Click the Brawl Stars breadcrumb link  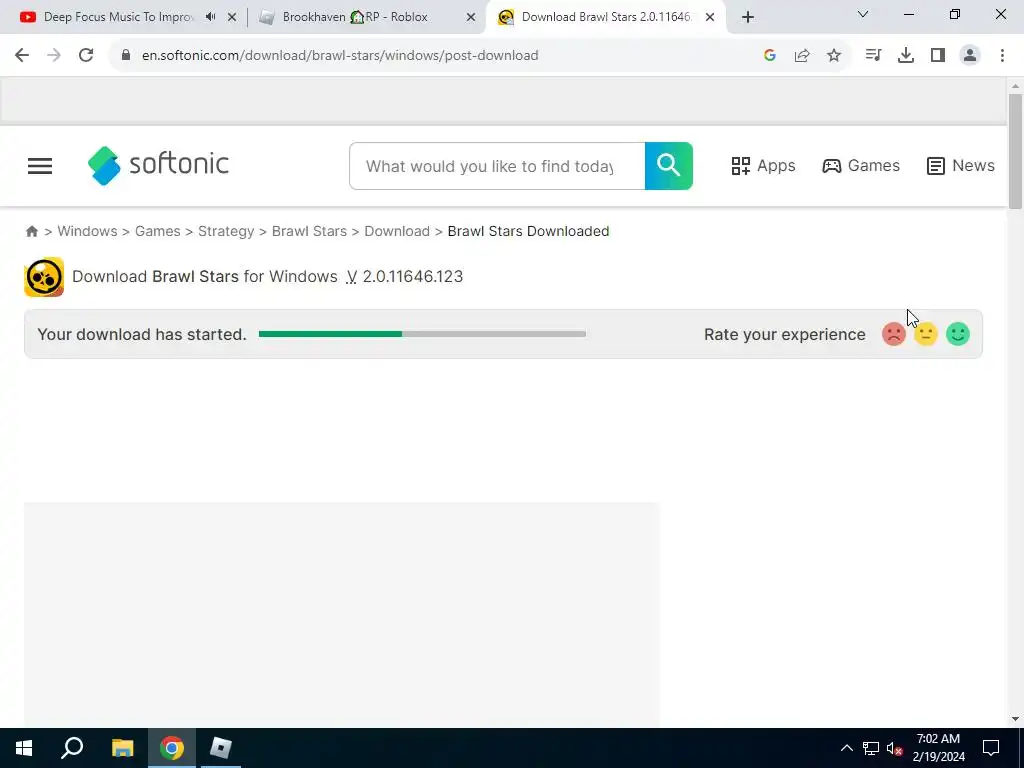coord(310,231)
